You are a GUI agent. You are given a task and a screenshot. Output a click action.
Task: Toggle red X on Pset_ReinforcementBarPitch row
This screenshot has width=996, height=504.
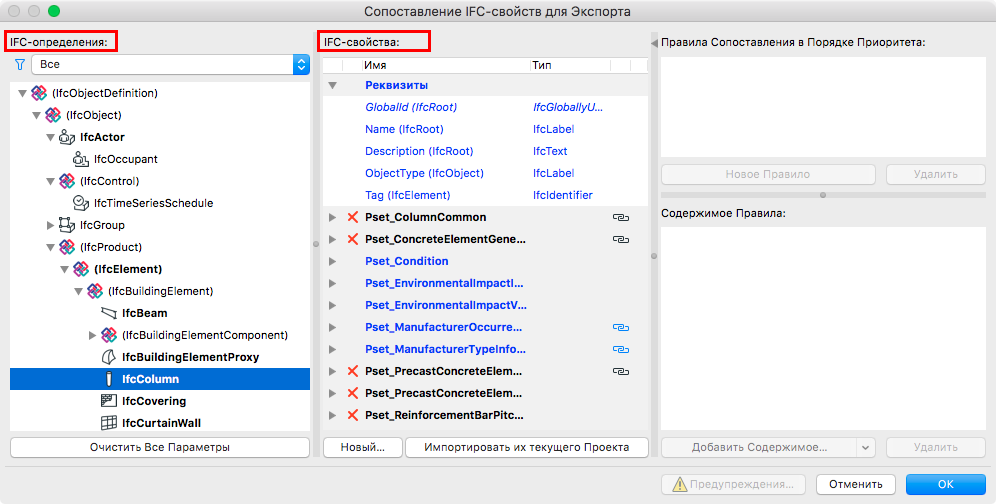(352, 415)
